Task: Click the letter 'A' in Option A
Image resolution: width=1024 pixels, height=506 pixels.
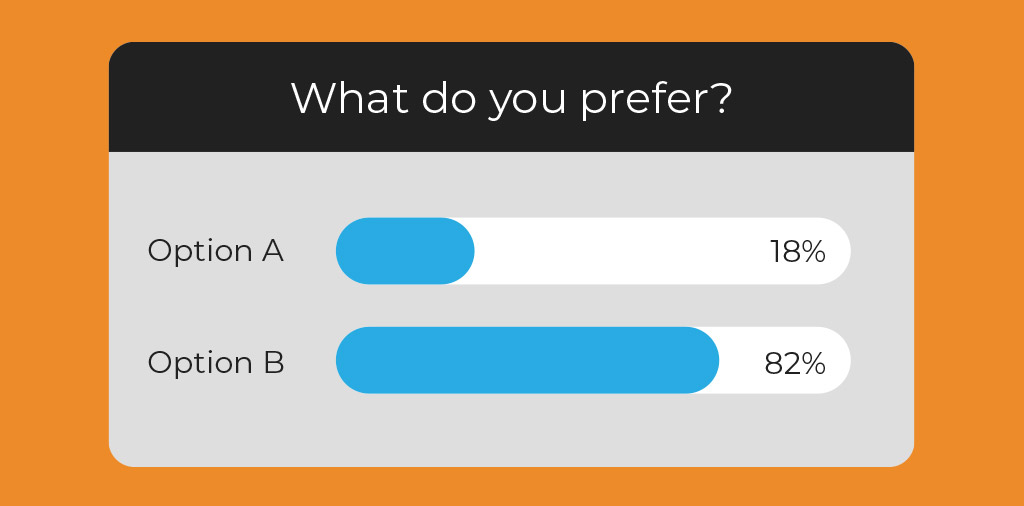Action: [273, 251]
